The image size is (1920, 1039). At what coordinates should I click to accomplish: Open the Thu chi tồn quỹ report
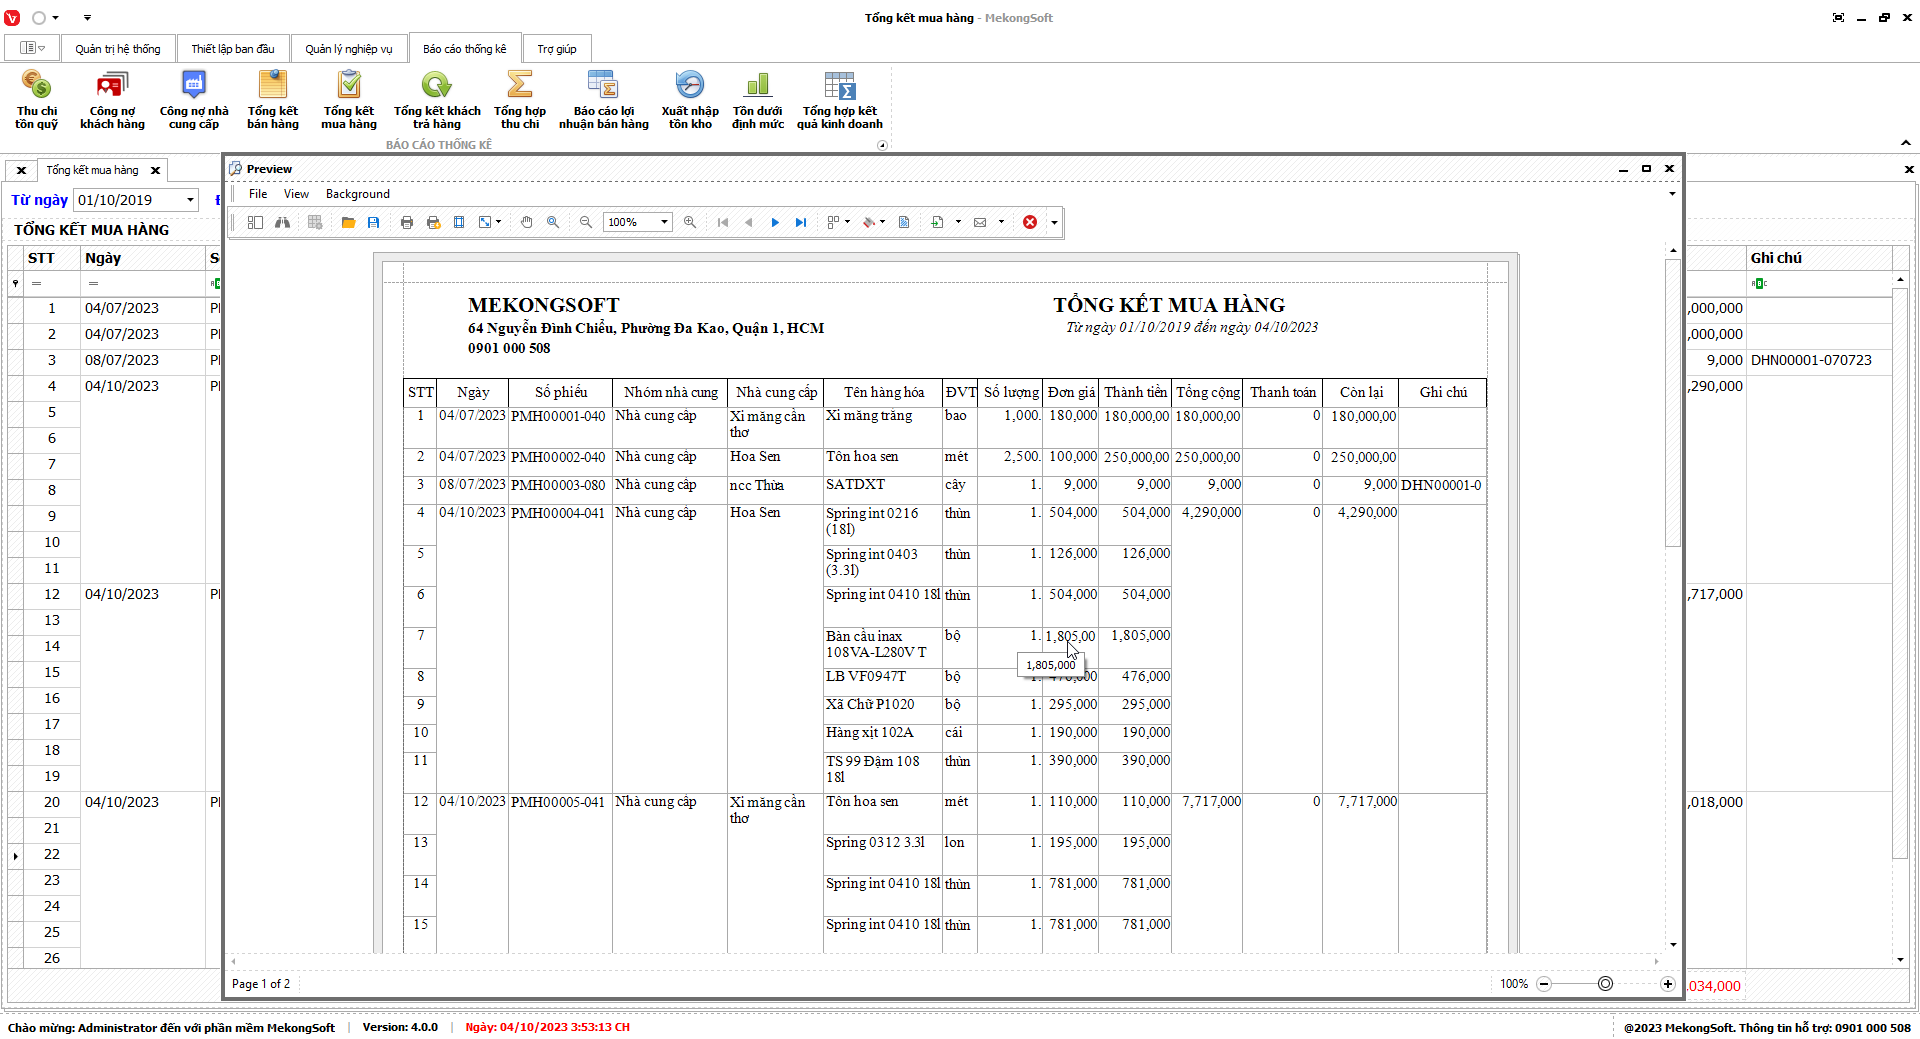click(36, 100)
